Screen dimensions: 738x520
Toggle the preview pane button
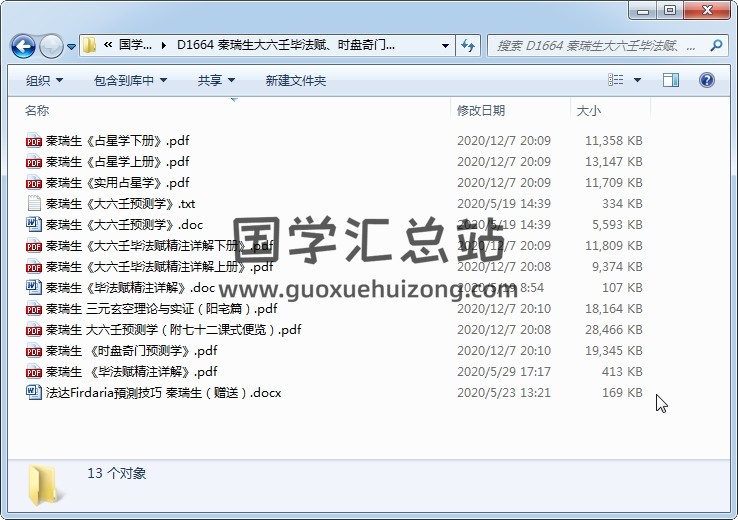pos(671,80)
